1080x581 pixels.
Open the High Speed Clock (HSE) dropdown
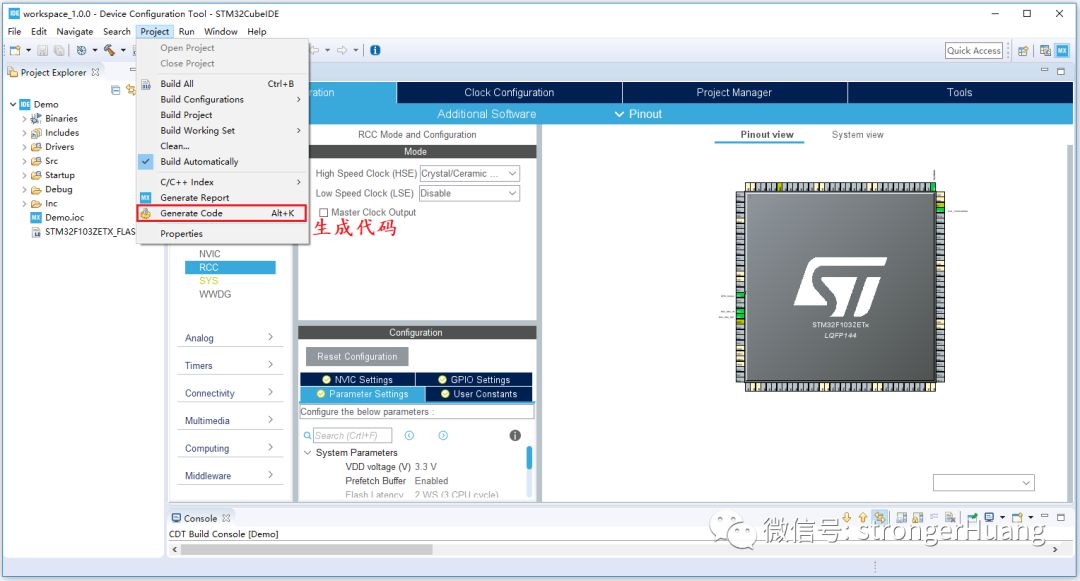coord(470,173)
